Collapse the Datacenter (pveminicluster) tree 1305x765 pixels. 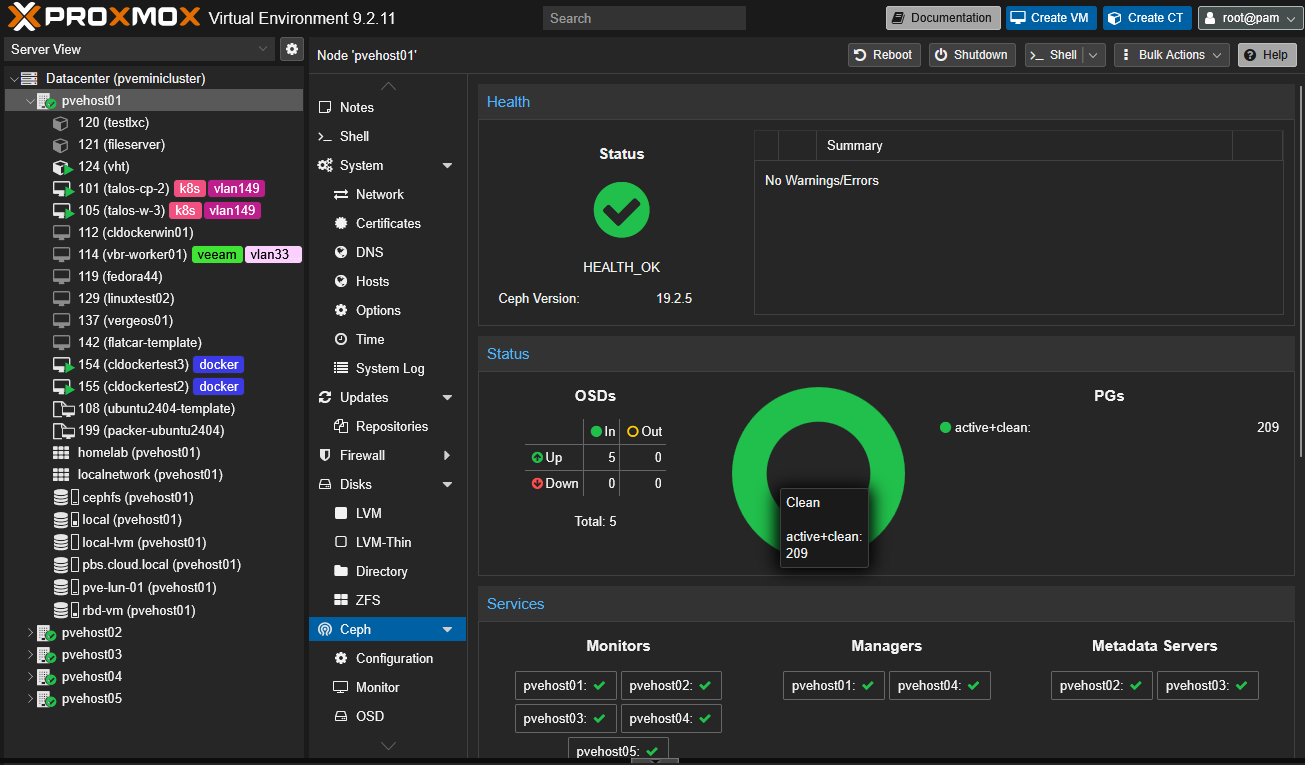pos(13,79)
